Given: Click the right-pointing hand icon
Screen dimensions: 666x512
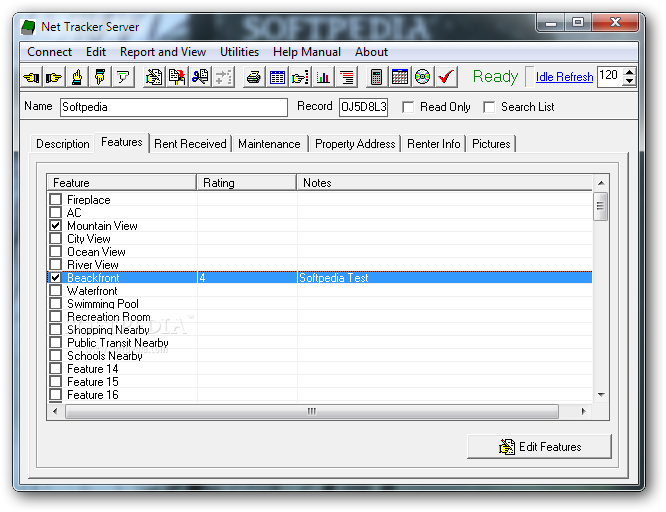Looking at the screenshot, I should pyautogui.click(x=54, y=77).
